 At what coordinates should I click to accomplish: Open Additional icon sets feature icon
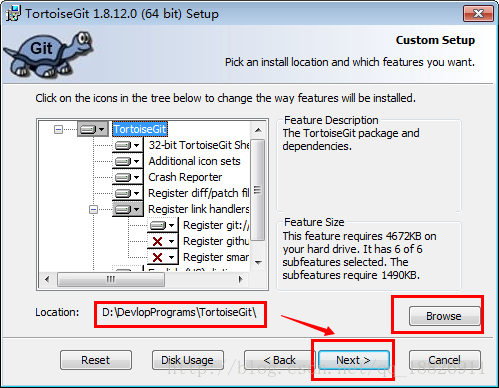click(x=127, y=161)
